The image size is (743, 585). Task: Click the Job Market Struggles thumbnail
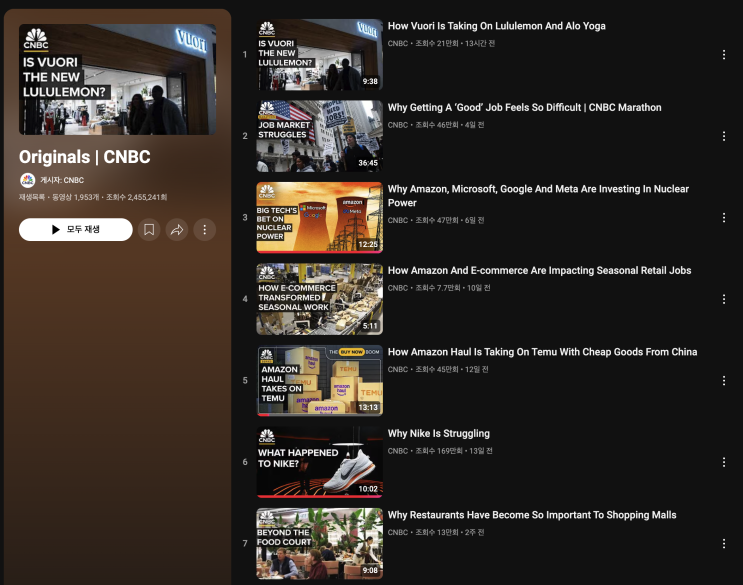[319, 136]
